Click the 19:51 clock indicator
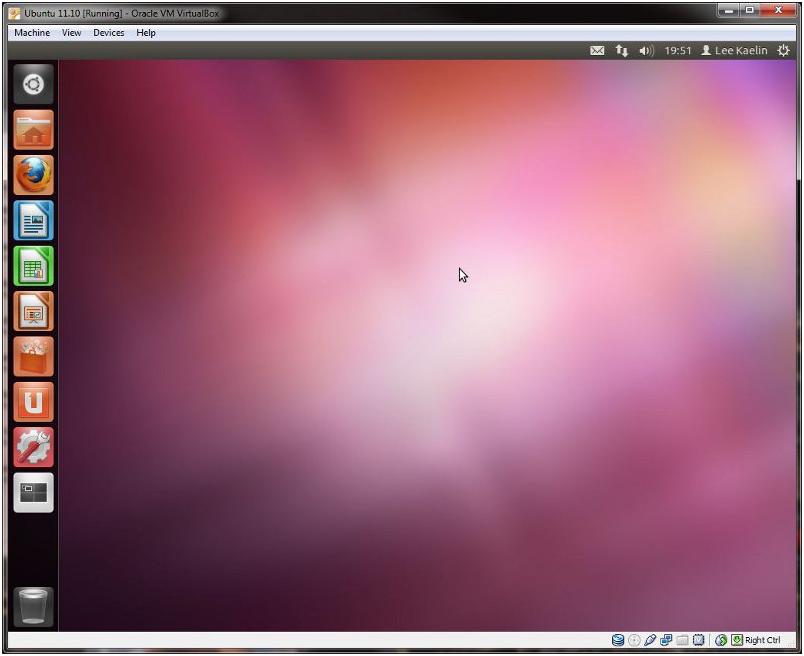 [678, 50]
